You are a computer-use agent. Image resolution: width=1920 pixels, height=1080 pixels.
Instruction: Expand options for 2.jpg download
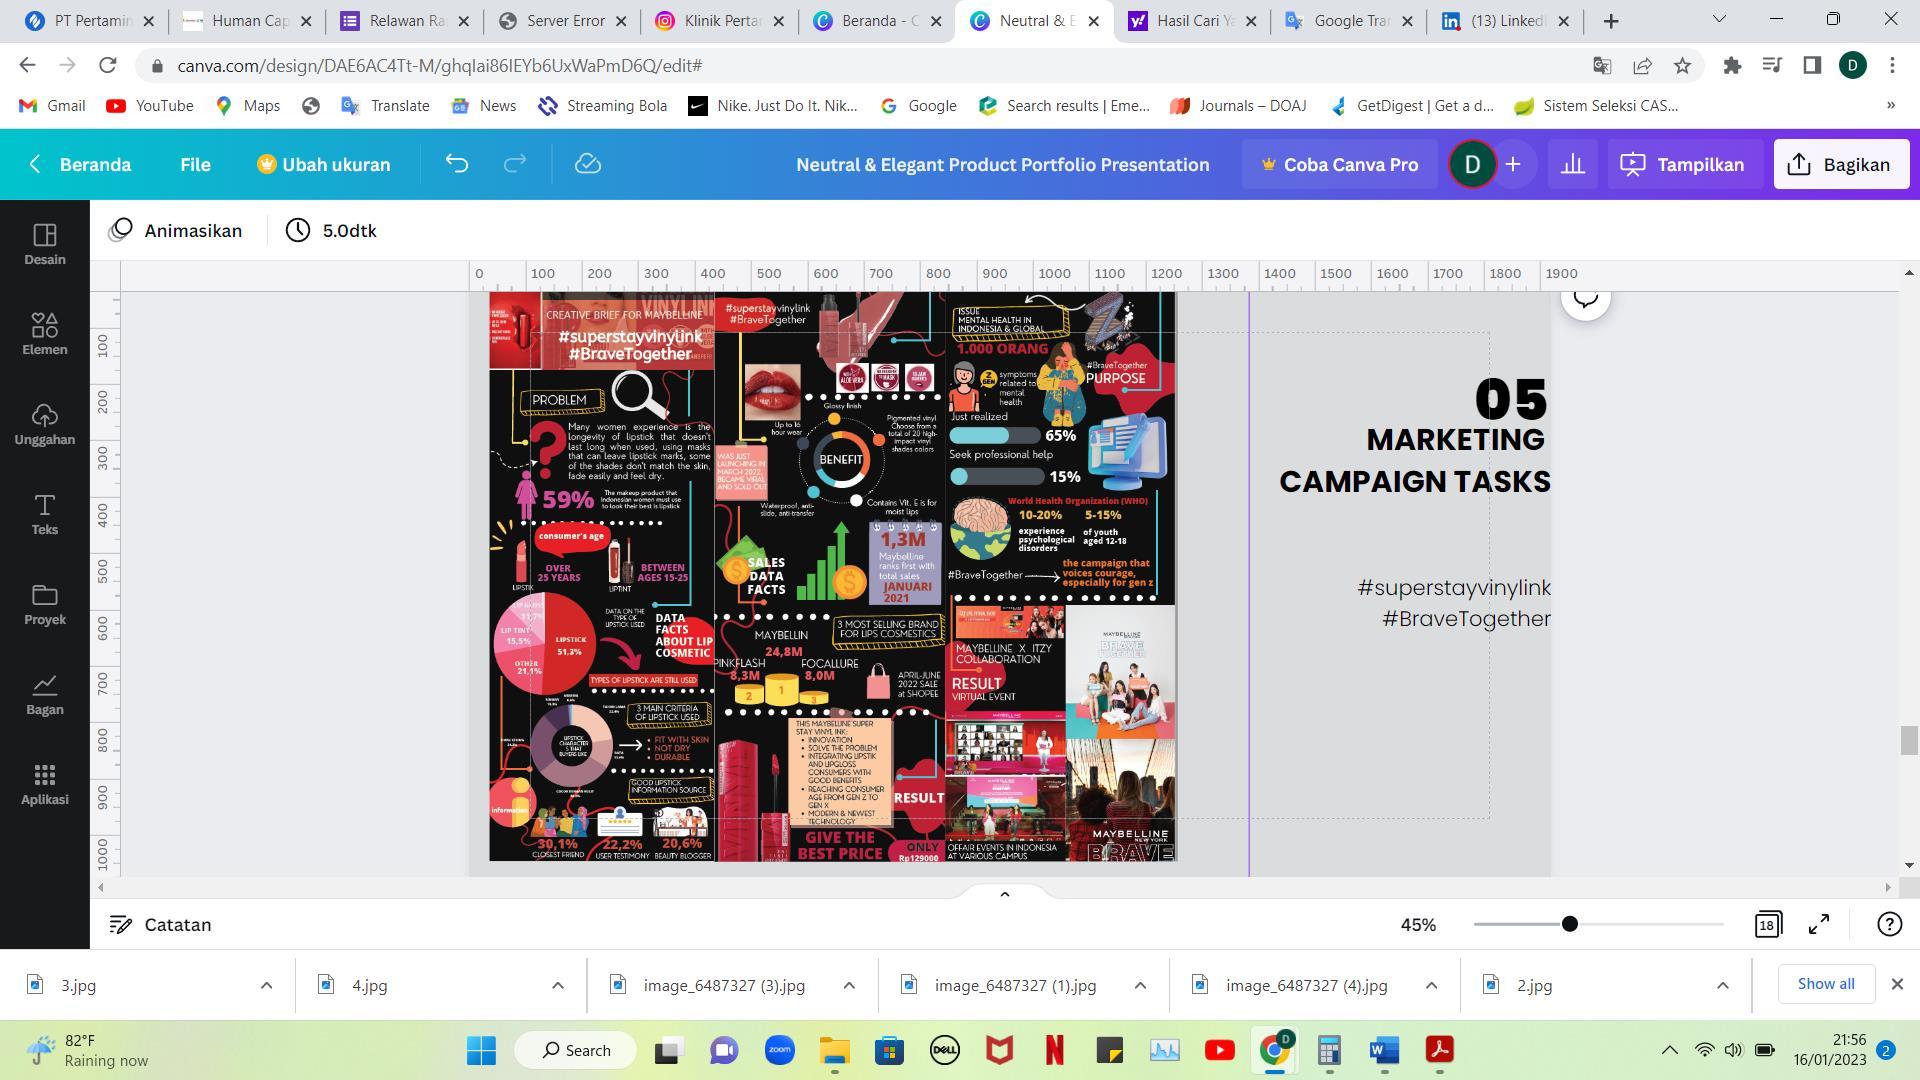1722,985
